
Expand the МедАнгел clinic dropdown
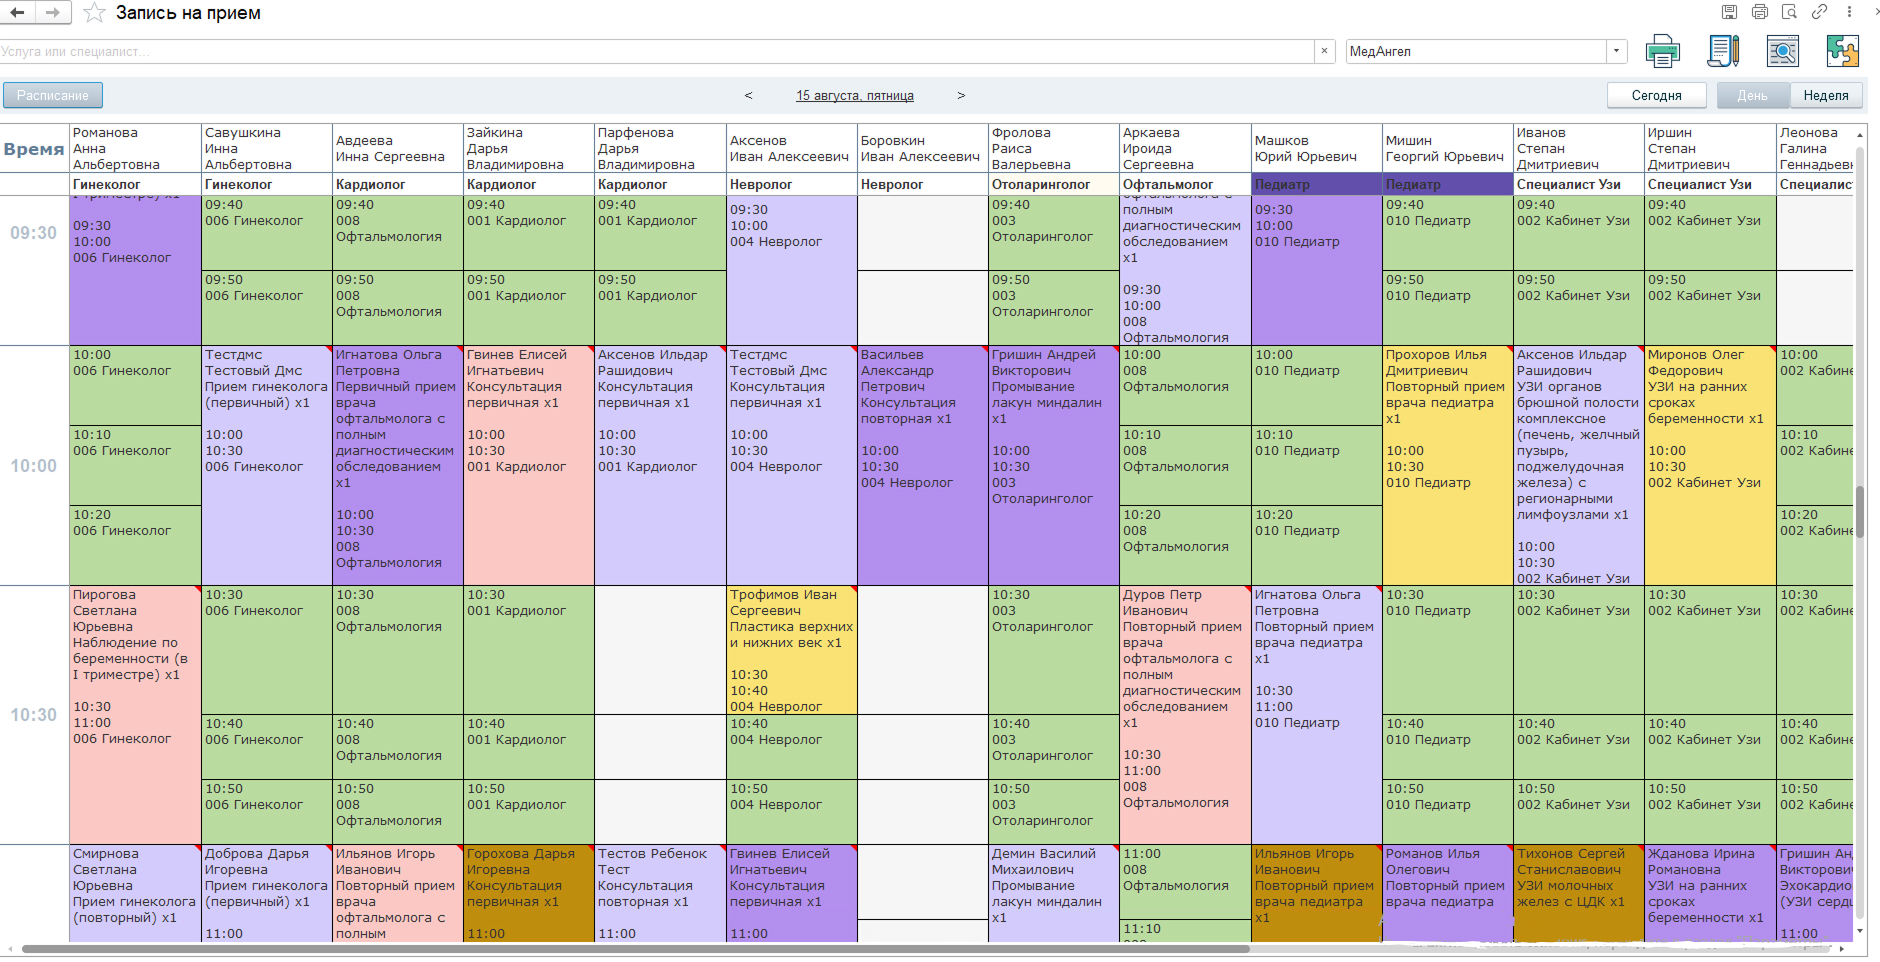pos(1616,51)
